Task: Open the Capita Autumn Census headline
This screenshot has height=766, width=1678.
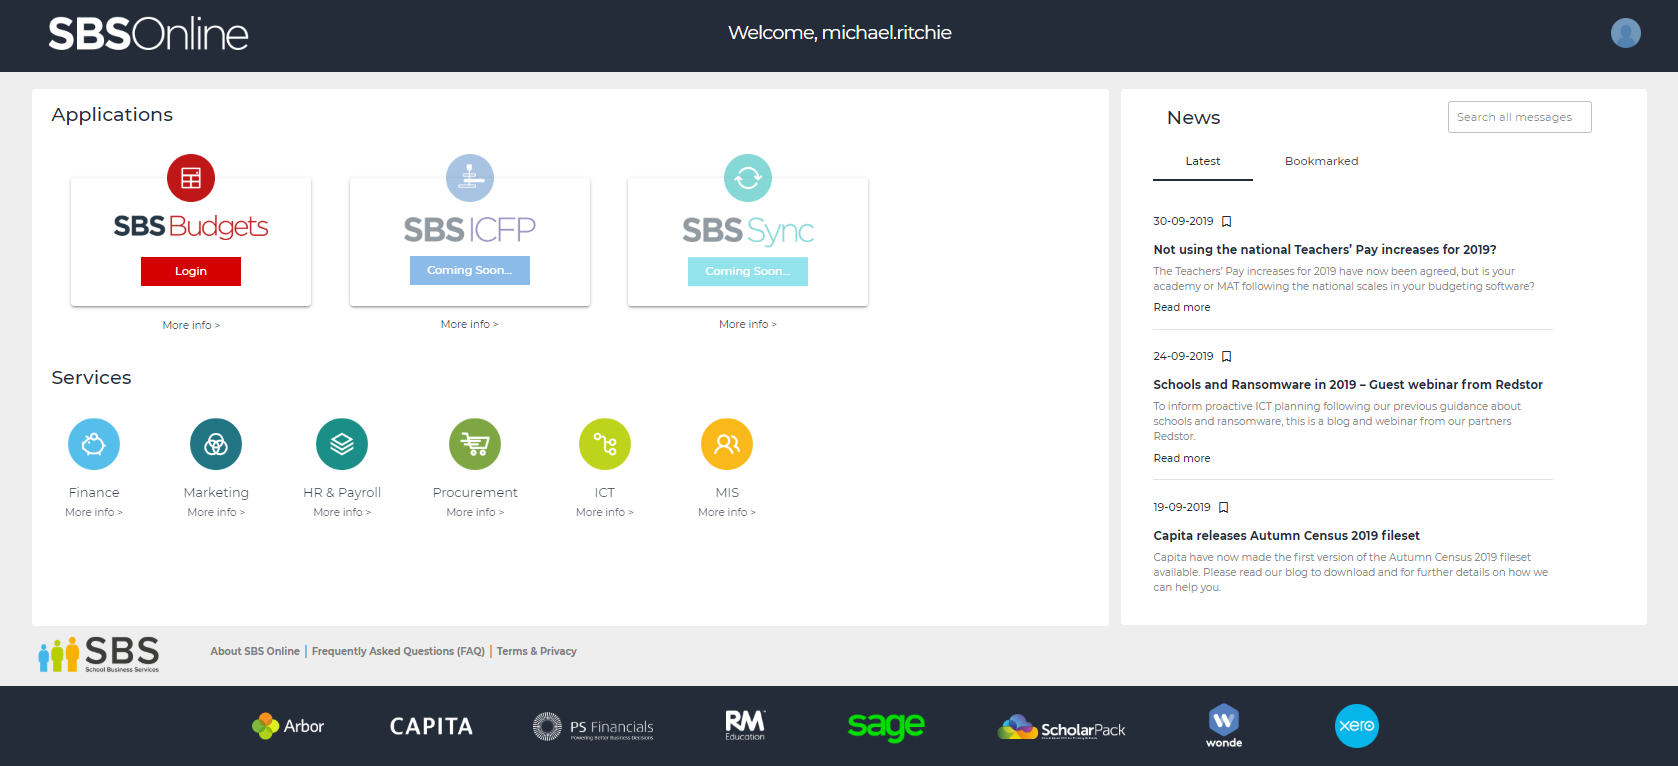Action: 1287,536
